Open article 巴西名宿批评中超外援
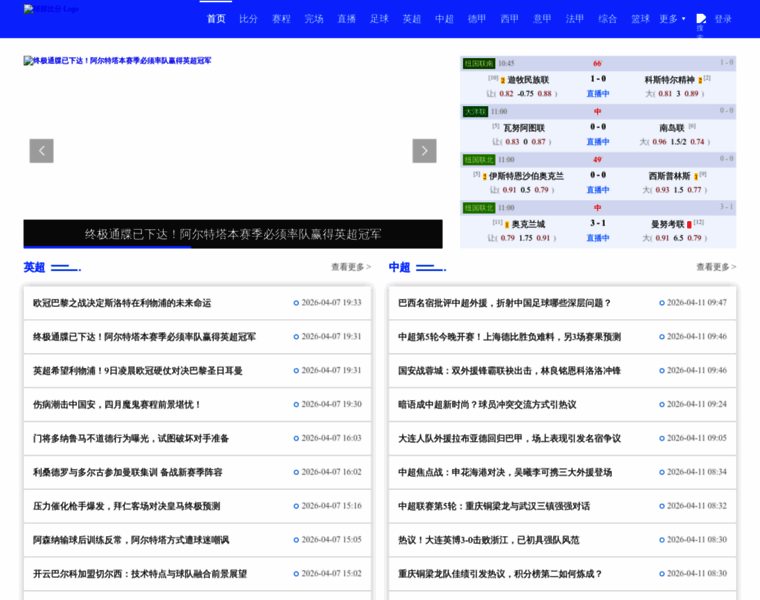This screenshot has width=760, height=600. coord(504,303)
